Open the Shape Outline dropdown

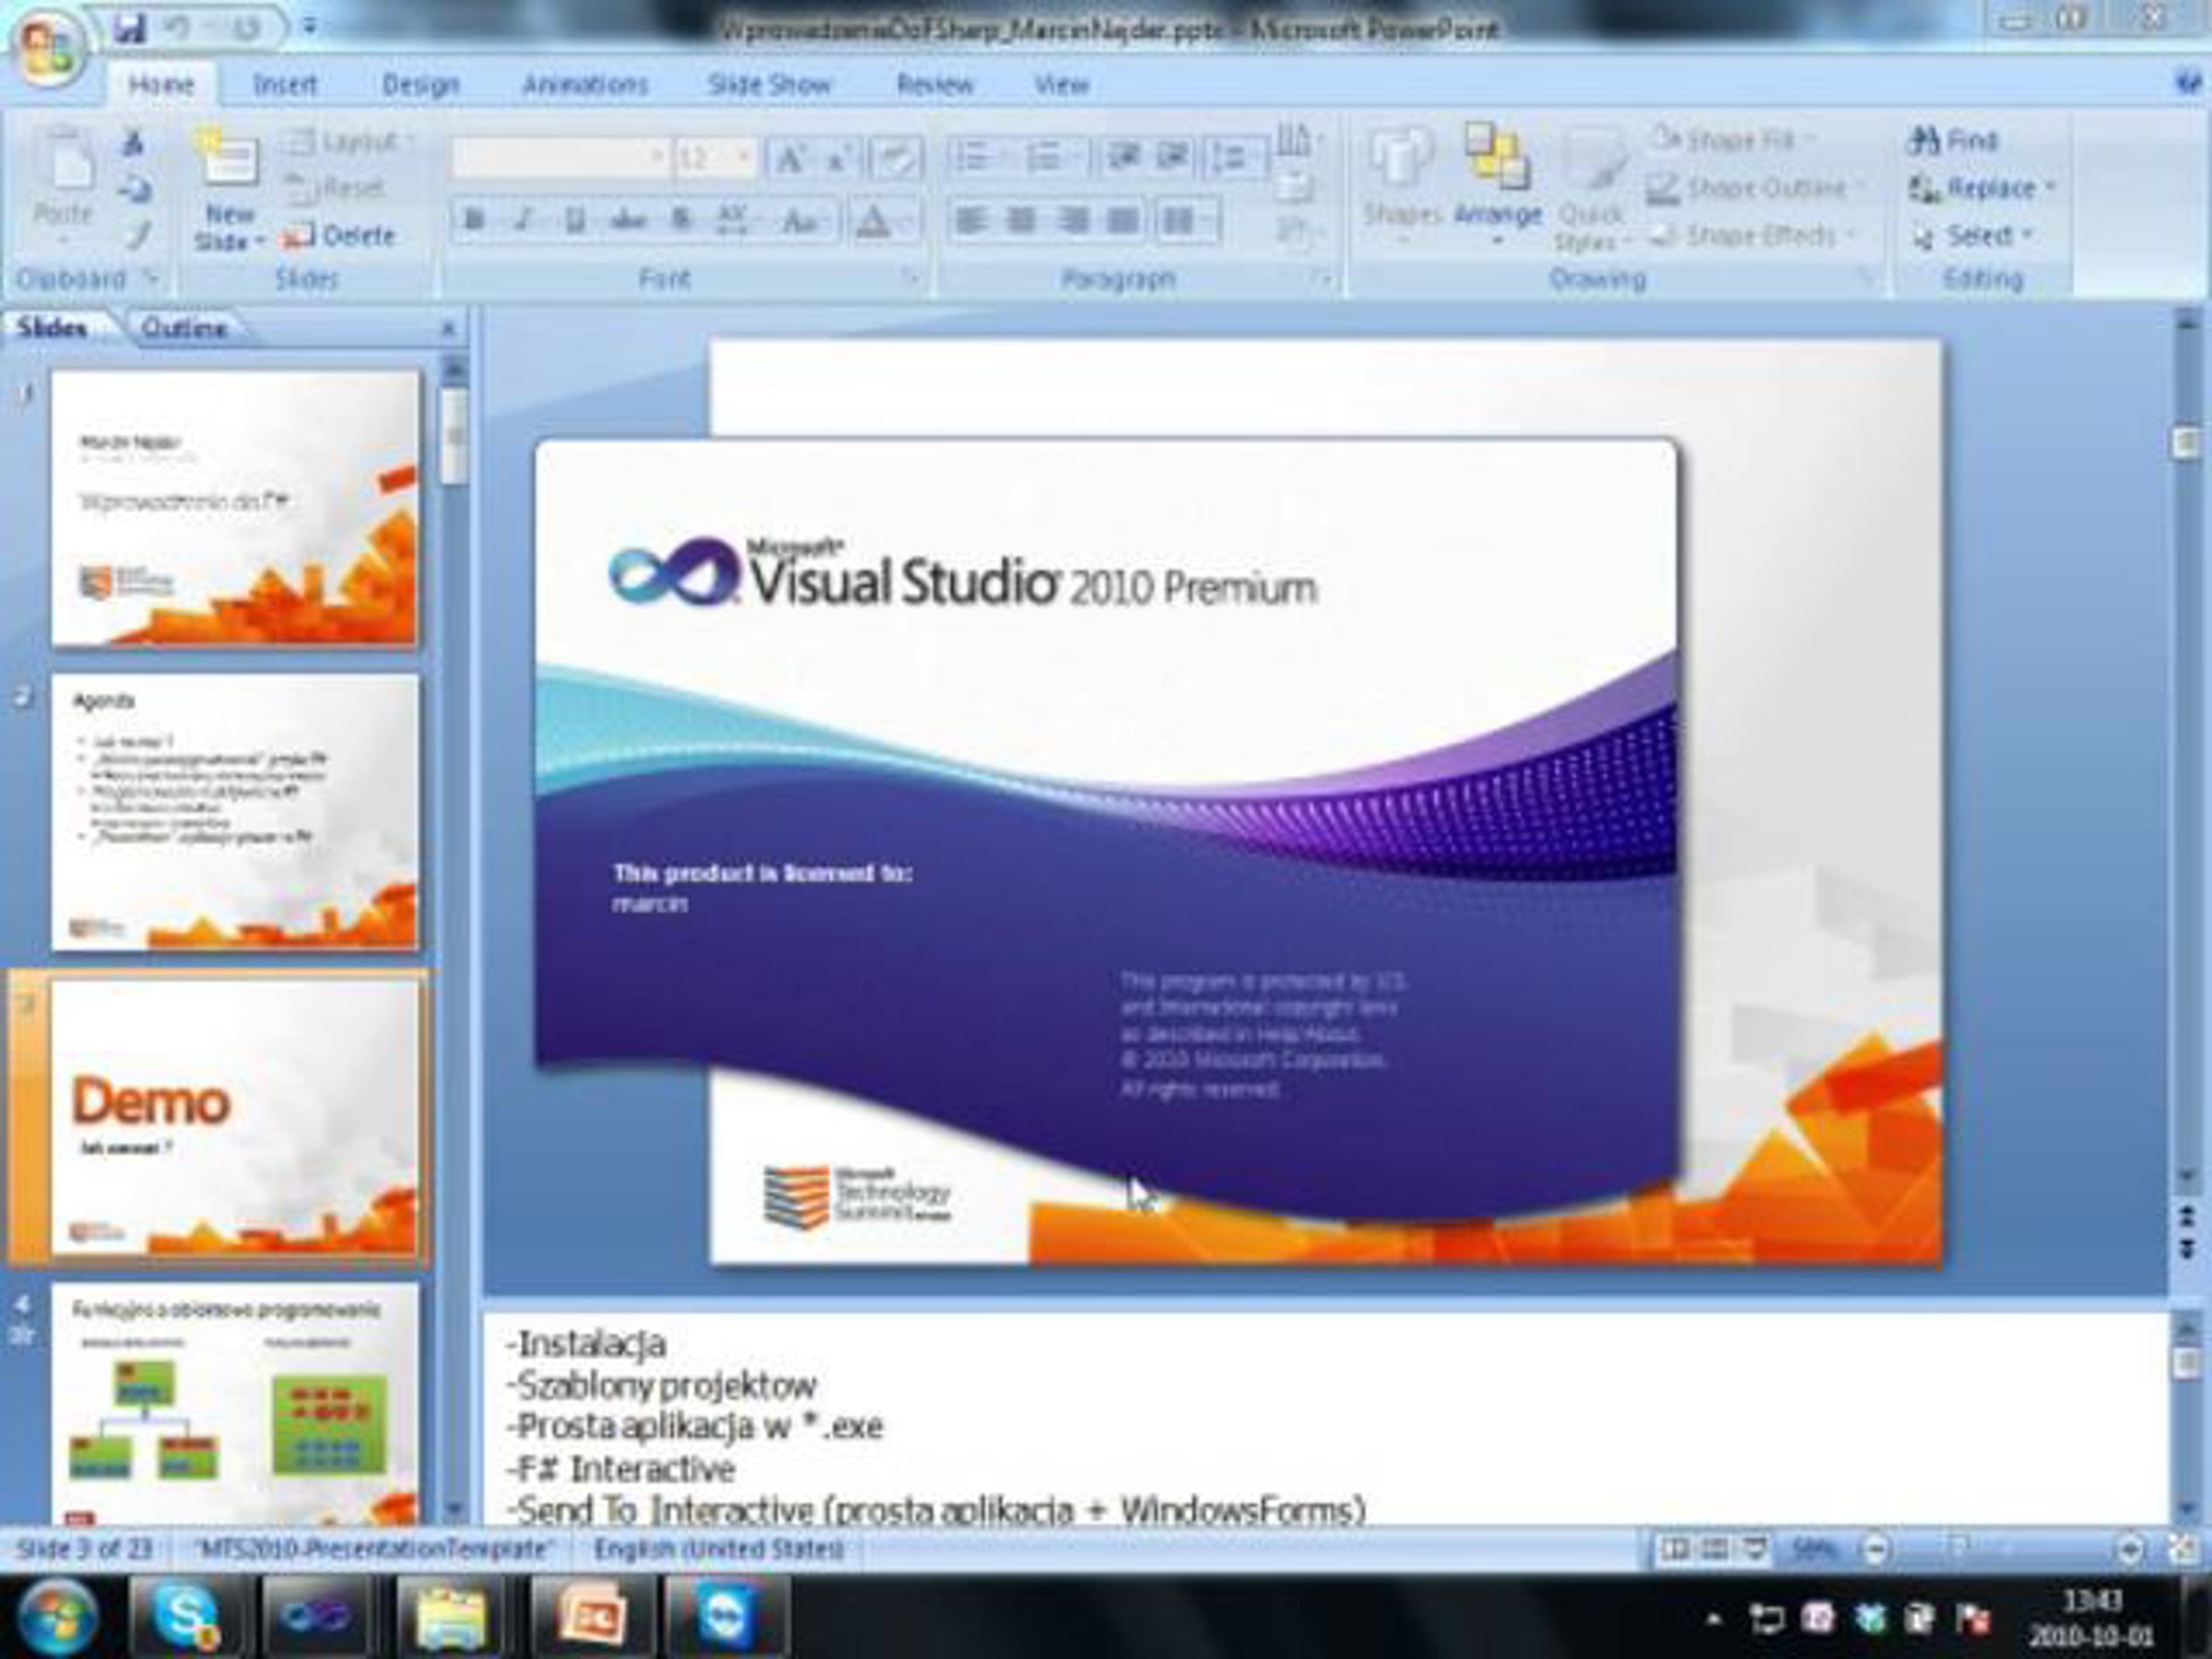[x=1757, y=187]
